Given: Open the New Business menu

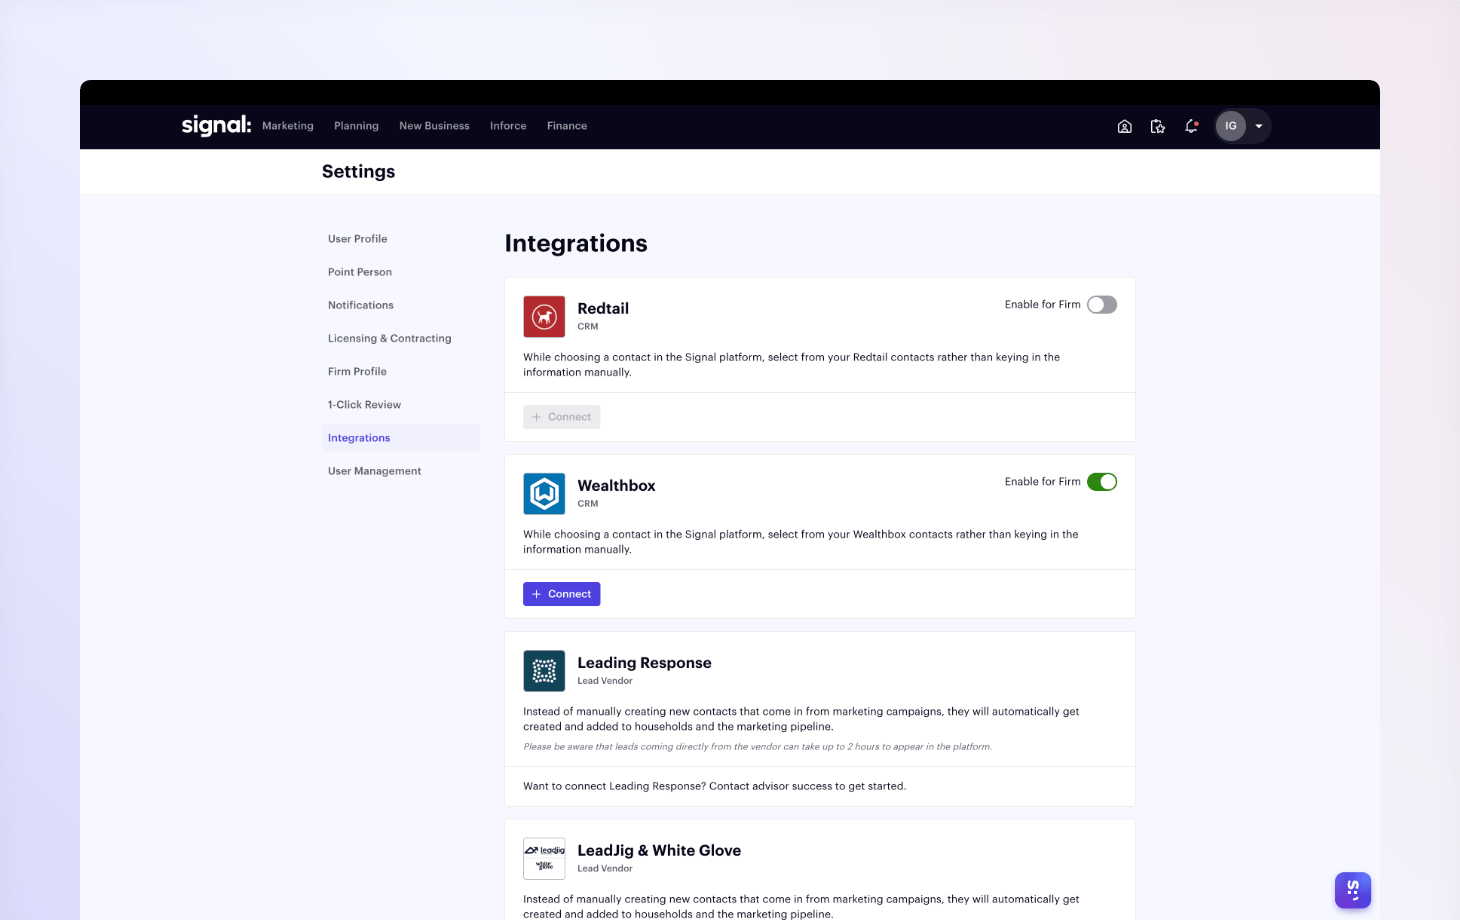Looking at the screenshot, I should 434,126.
